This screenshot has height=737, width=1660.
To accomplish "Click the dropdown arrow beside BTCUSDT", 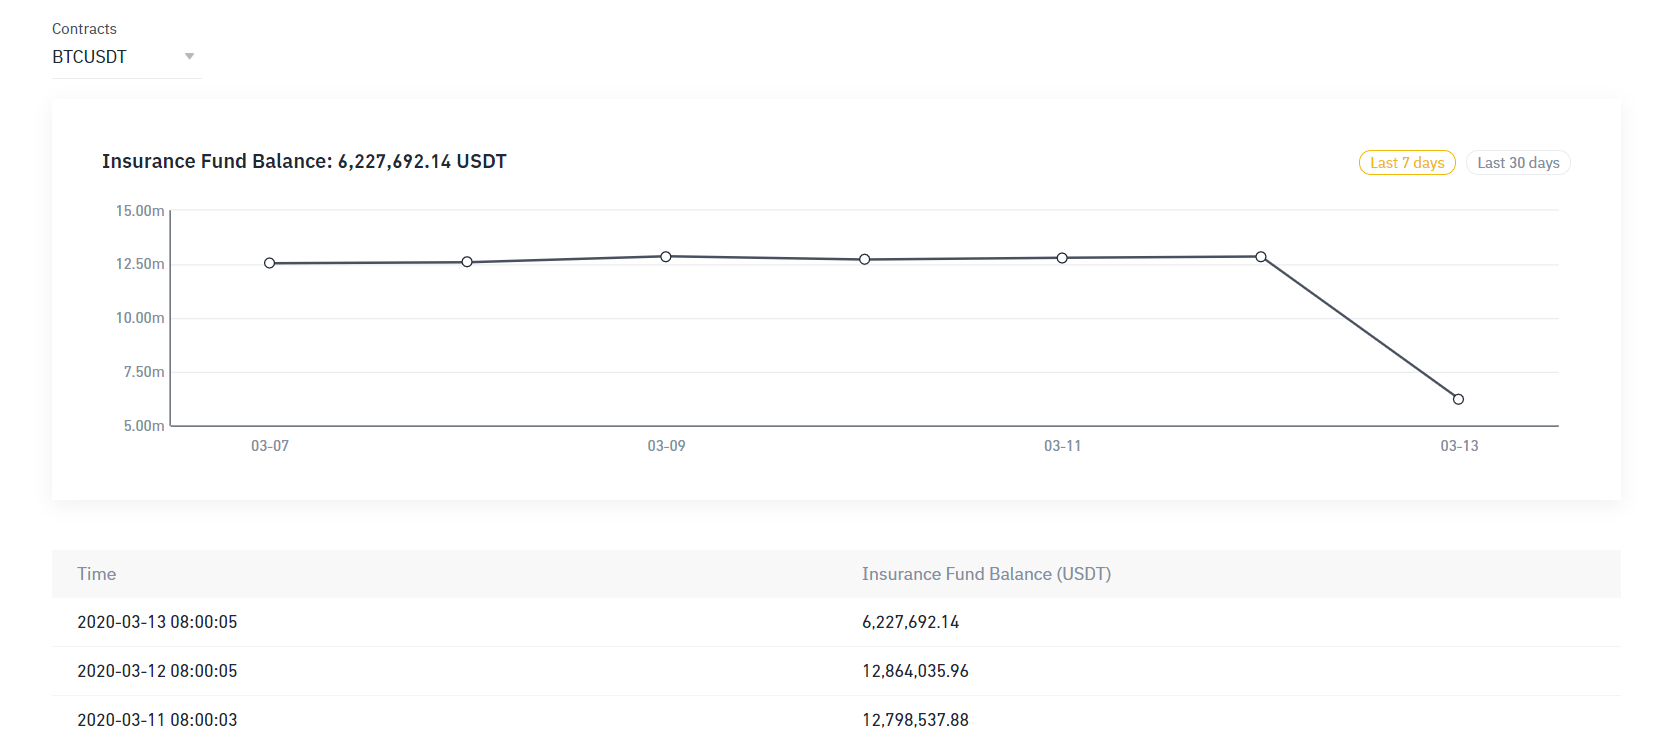I will click(x=189, y=57).
